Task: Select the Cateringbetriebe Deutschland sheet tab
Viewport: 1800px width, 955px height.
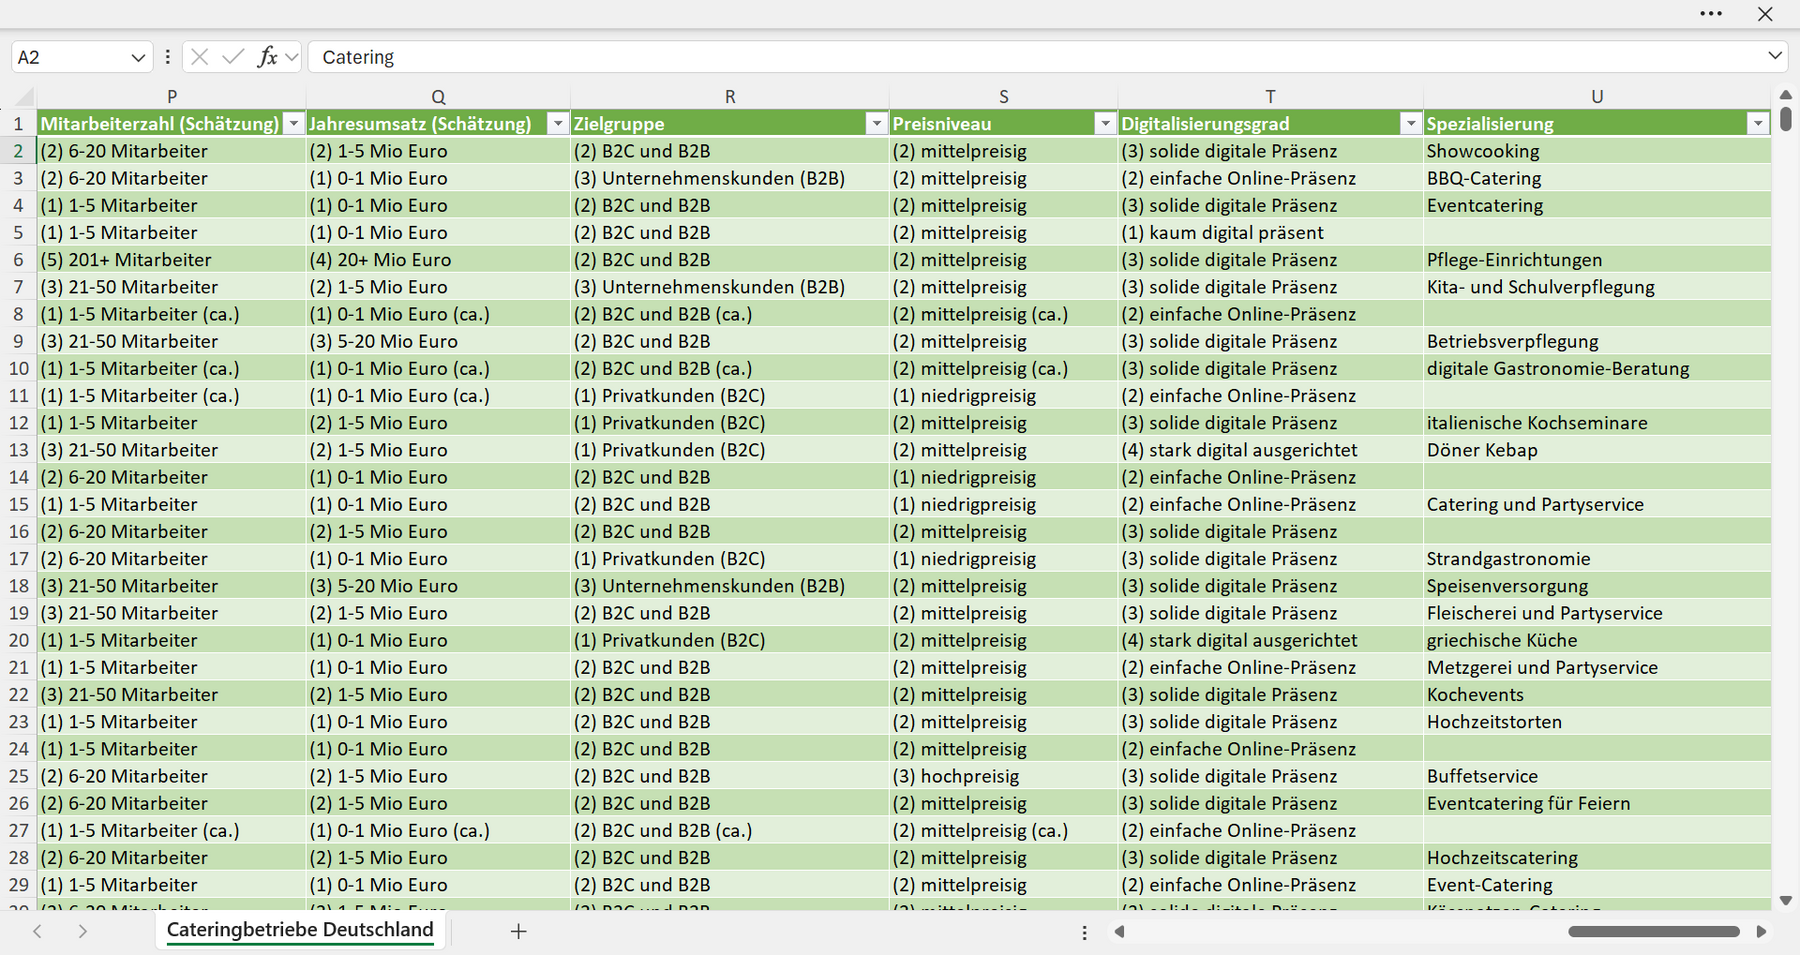Action: pos(300,930)
